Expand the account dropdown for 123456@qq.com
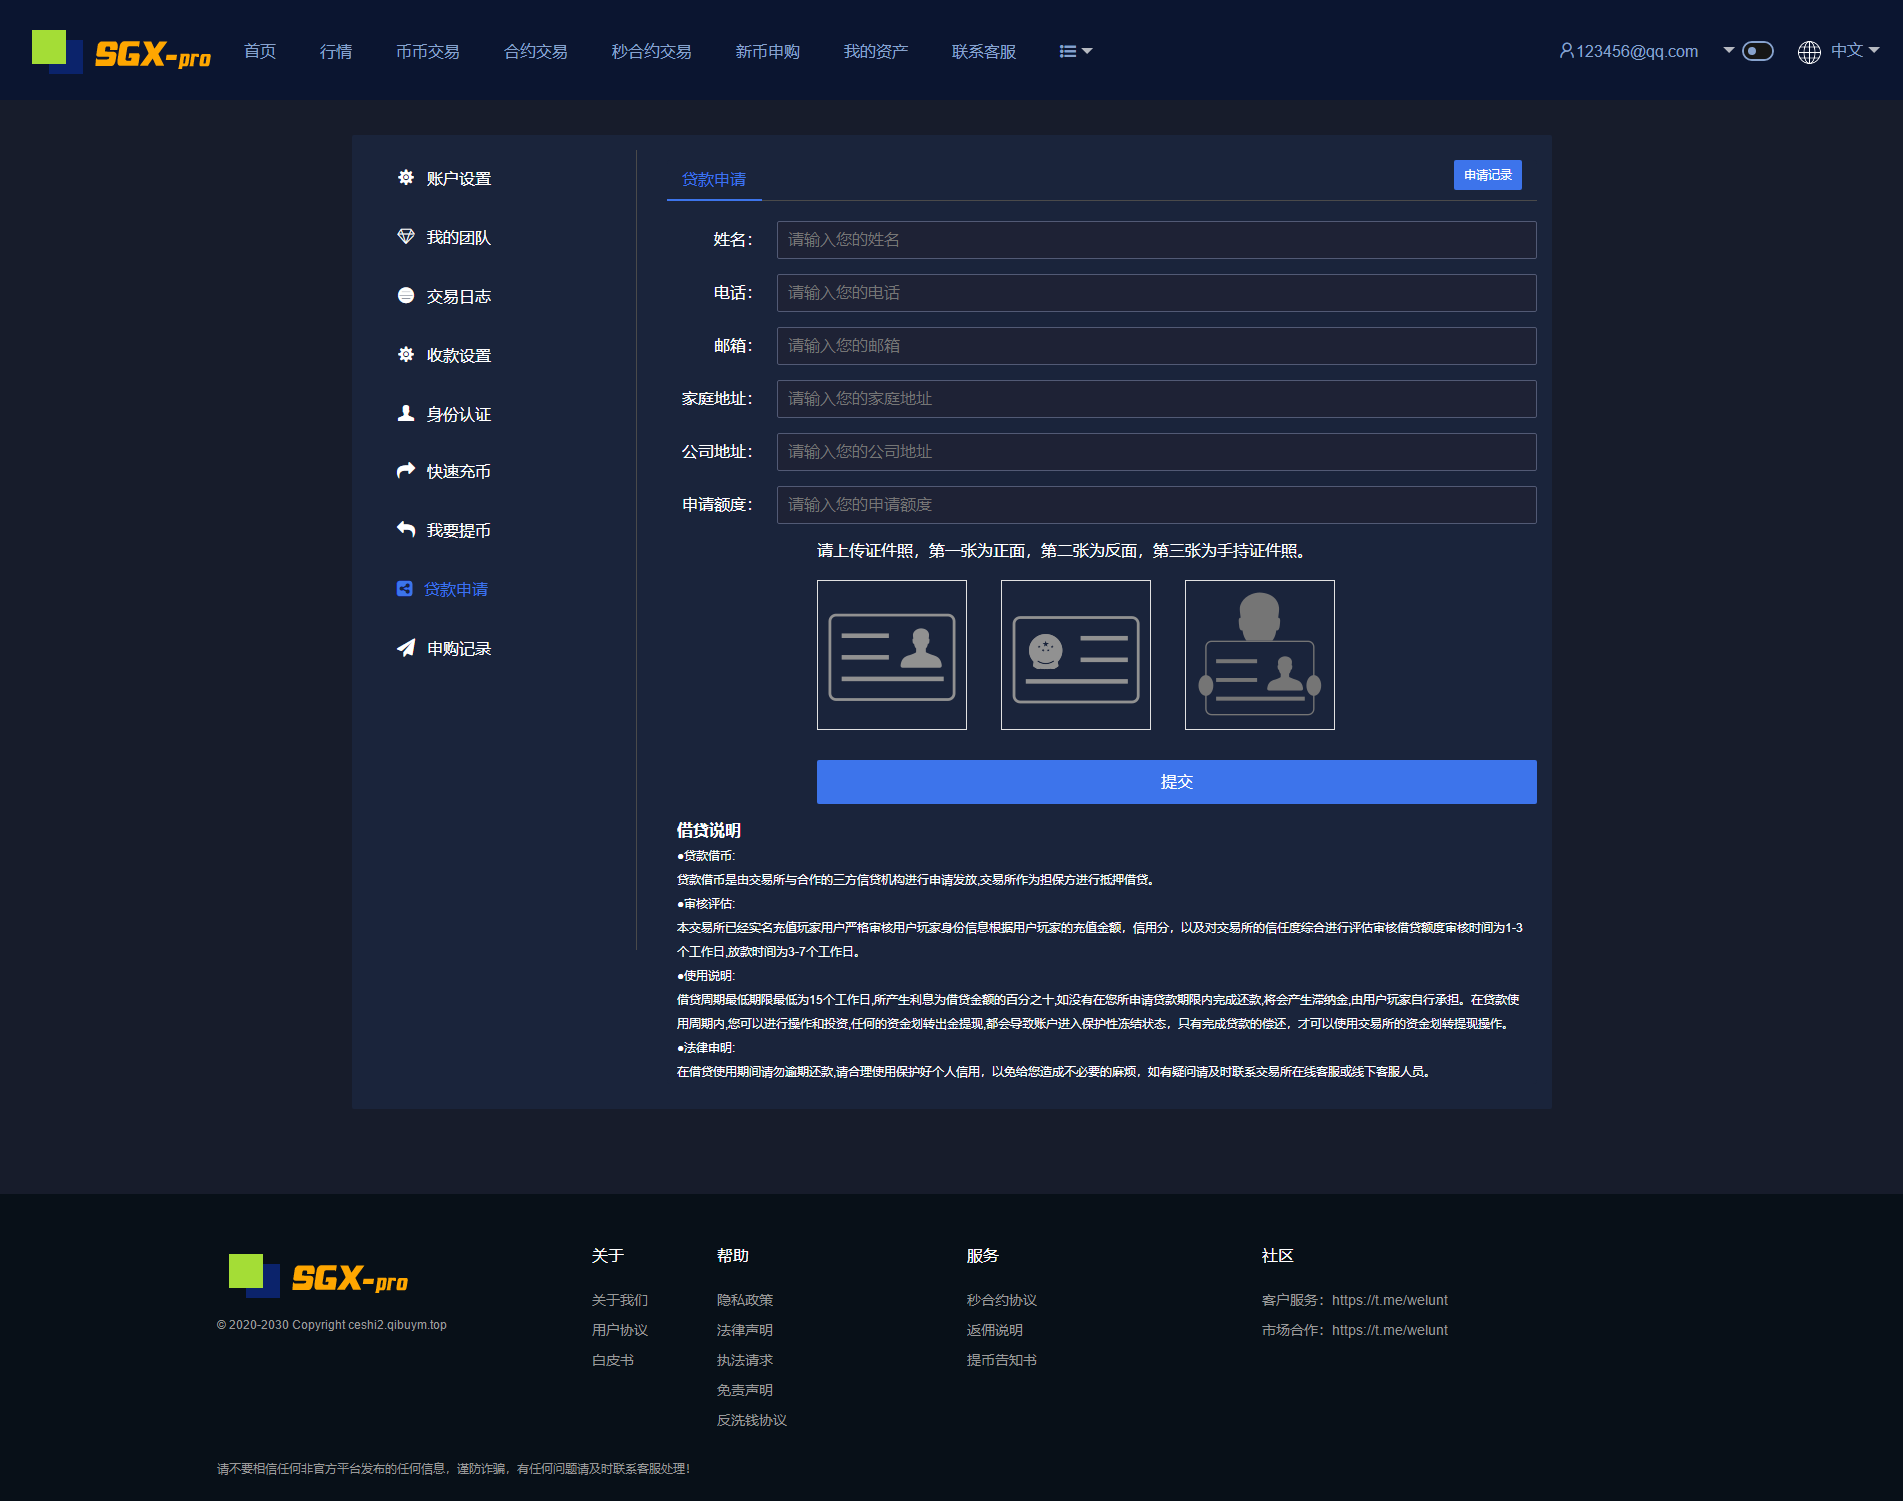Image resolution: width=1903 pixels, height=1501 pixels. 1728,50
